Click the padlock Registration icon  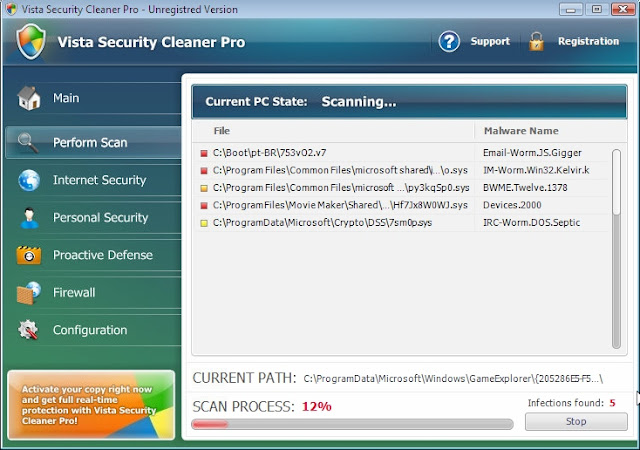(536, 41)
